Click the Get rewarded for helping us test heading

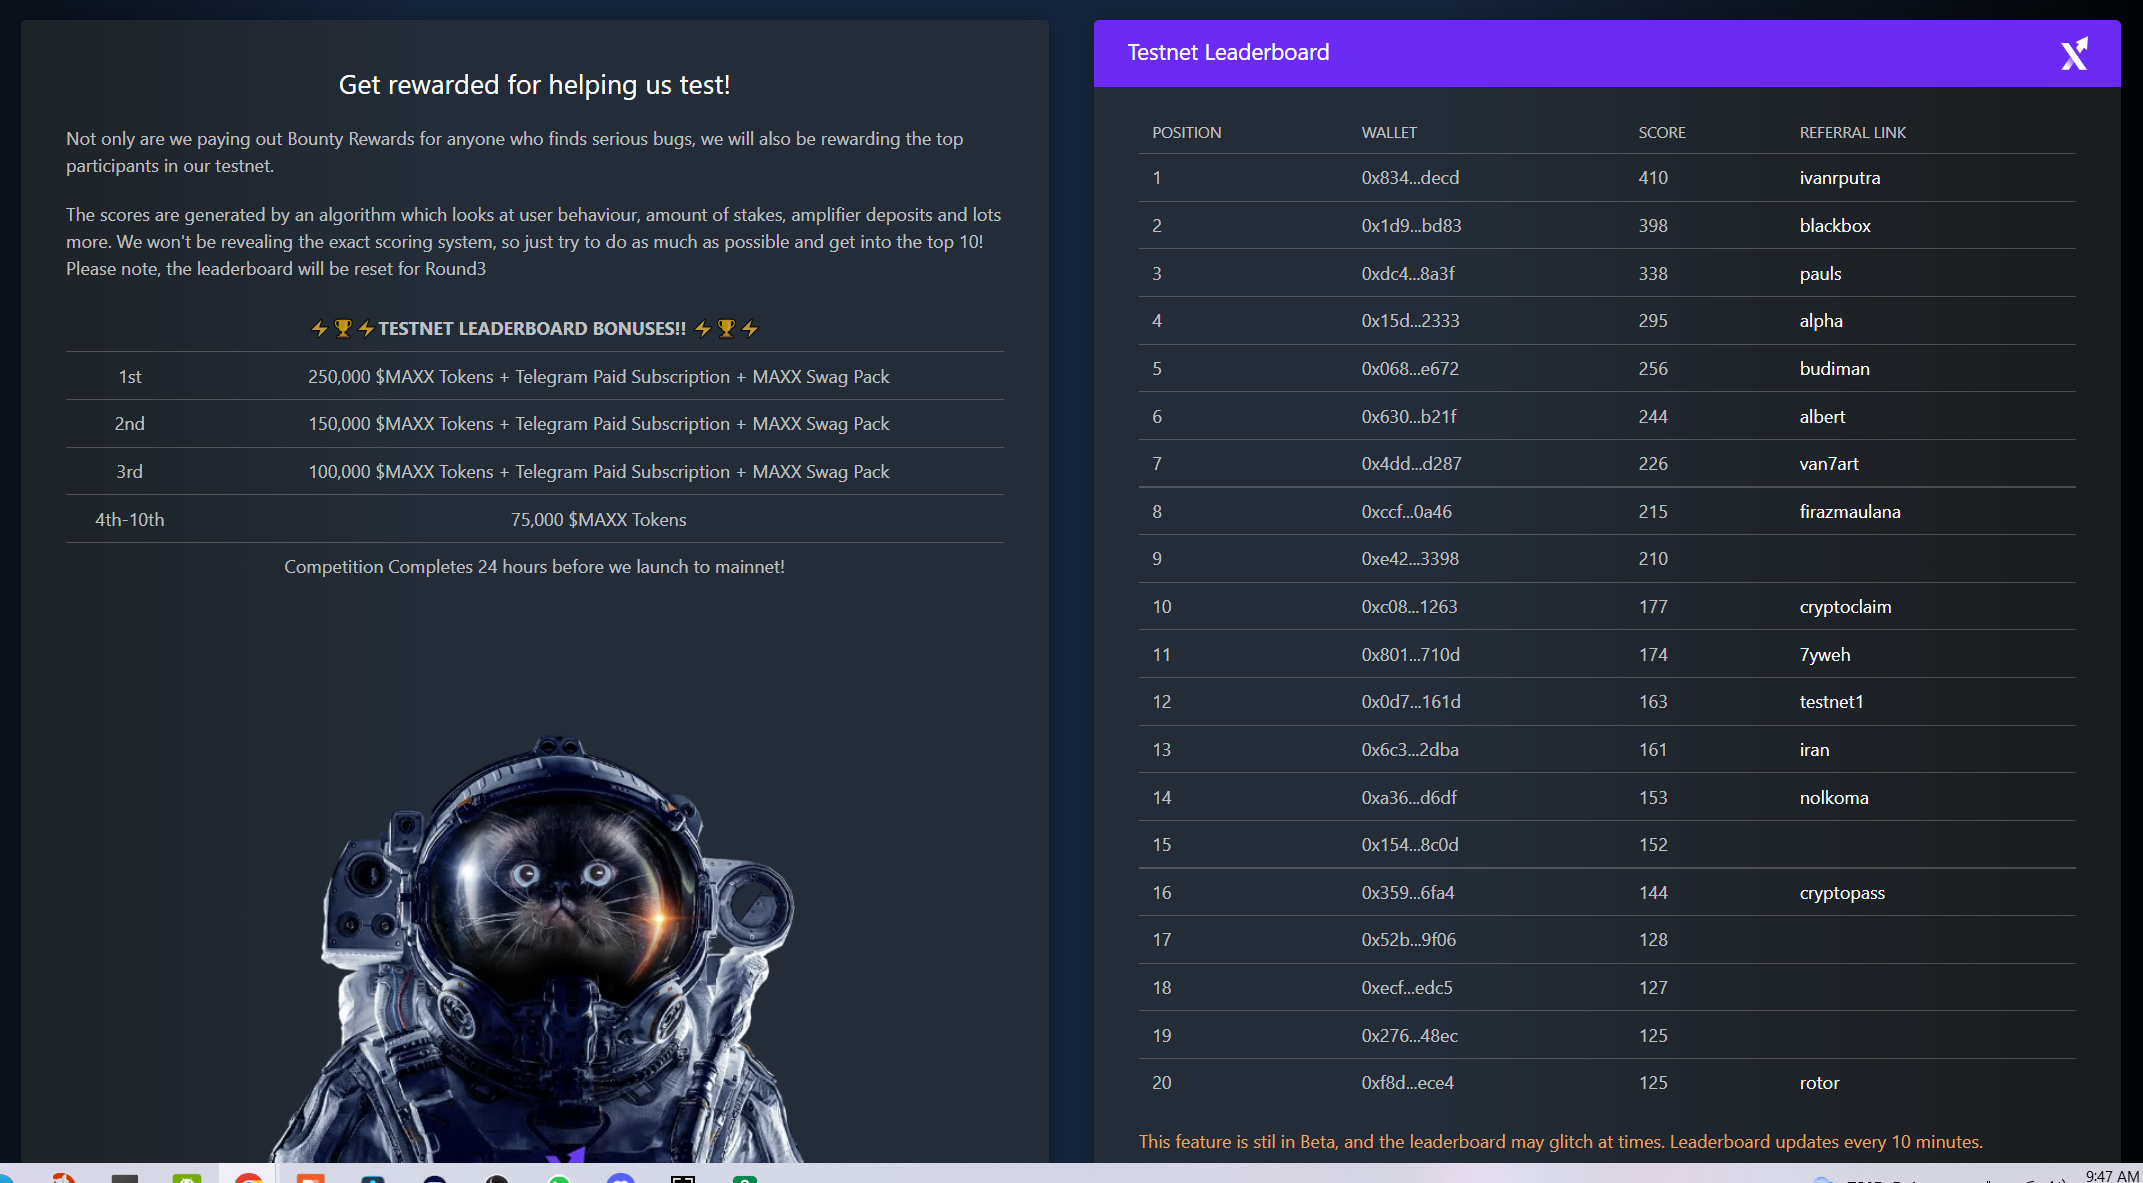(534, 85)
